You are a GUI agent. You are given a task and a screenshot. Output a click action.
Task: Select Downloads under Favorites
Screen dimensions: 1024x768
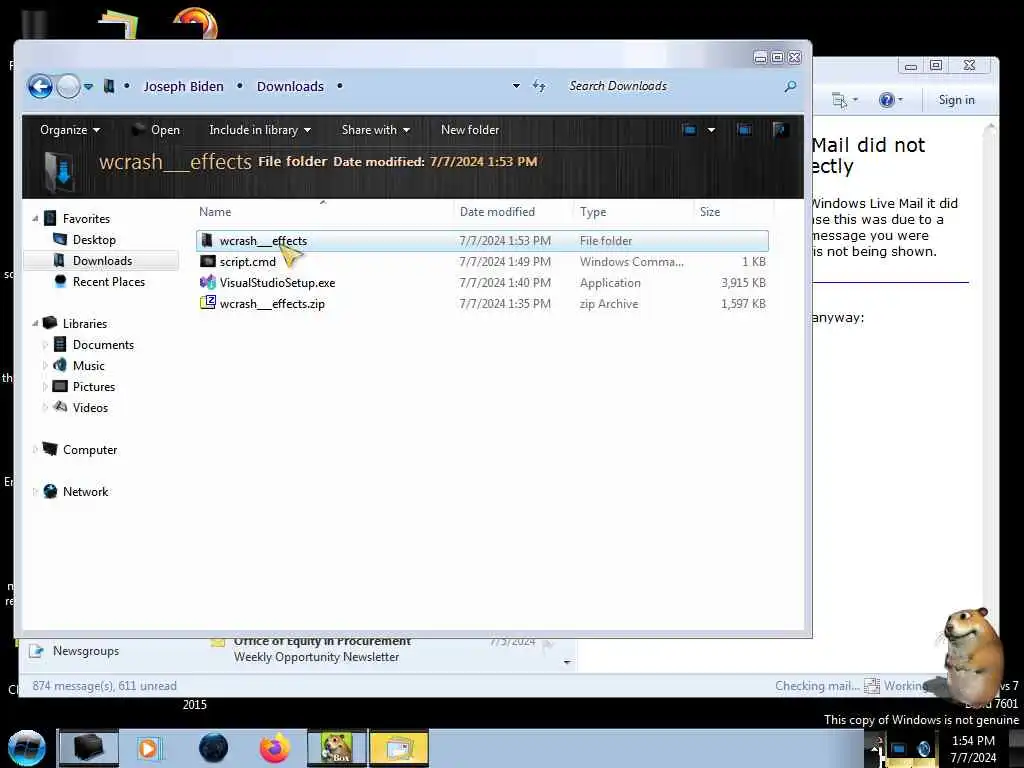[x=102, y=261]
